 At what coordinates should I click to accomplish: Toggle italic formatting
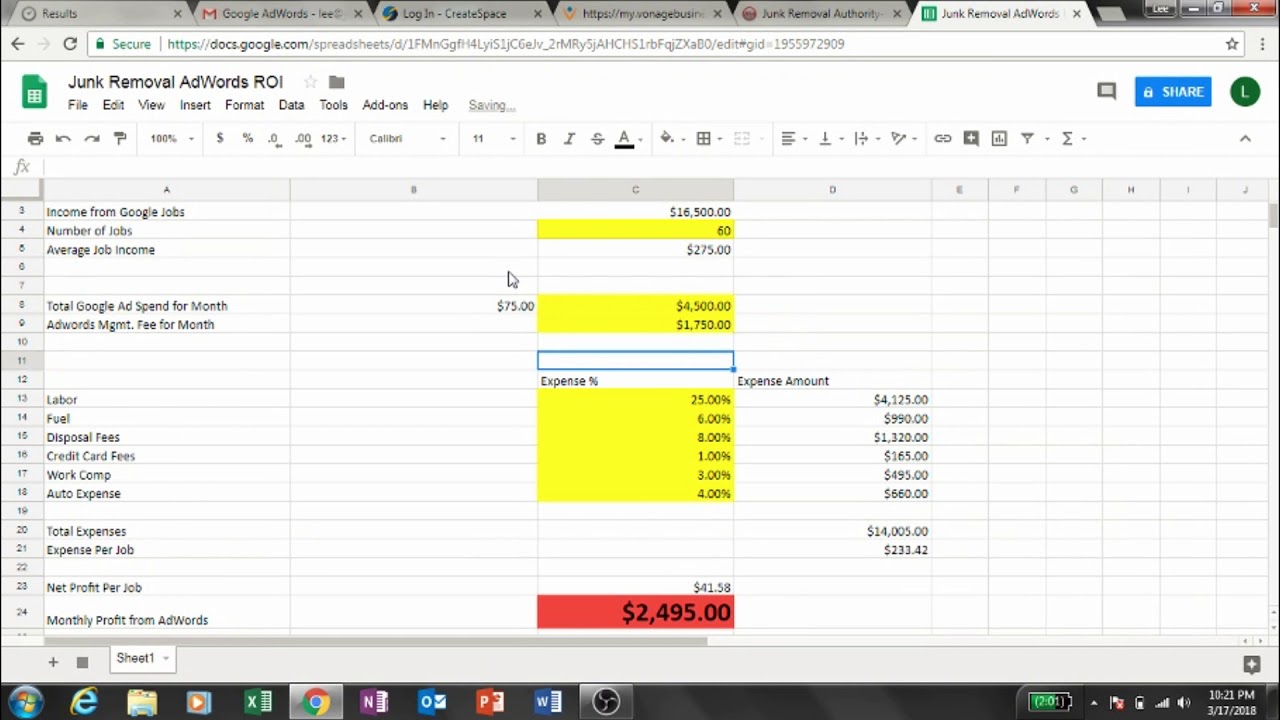569,138
